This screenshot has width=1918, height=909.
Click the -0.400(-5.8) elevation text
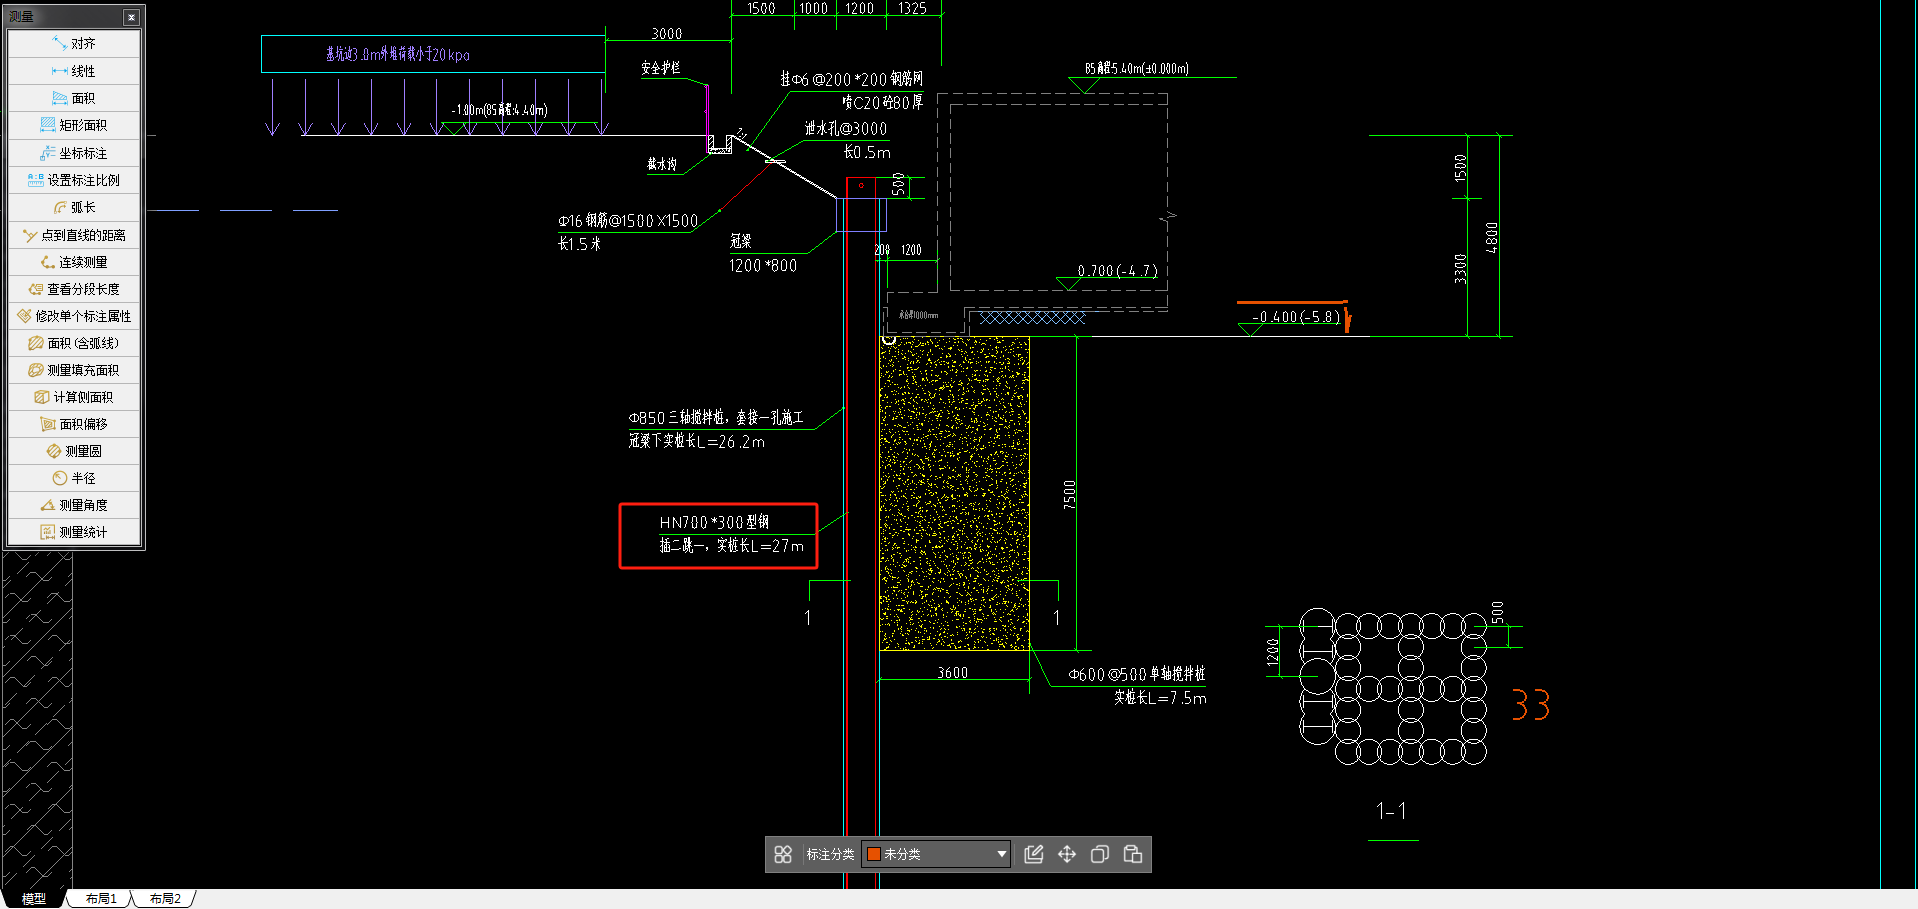pyautogui.click(x=1296, y=317)
